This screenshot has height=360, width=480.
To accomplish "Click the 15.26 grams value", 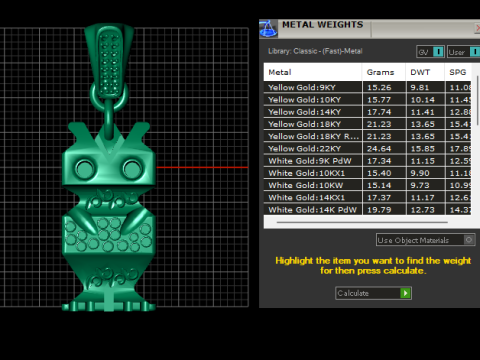I will 379,88.
